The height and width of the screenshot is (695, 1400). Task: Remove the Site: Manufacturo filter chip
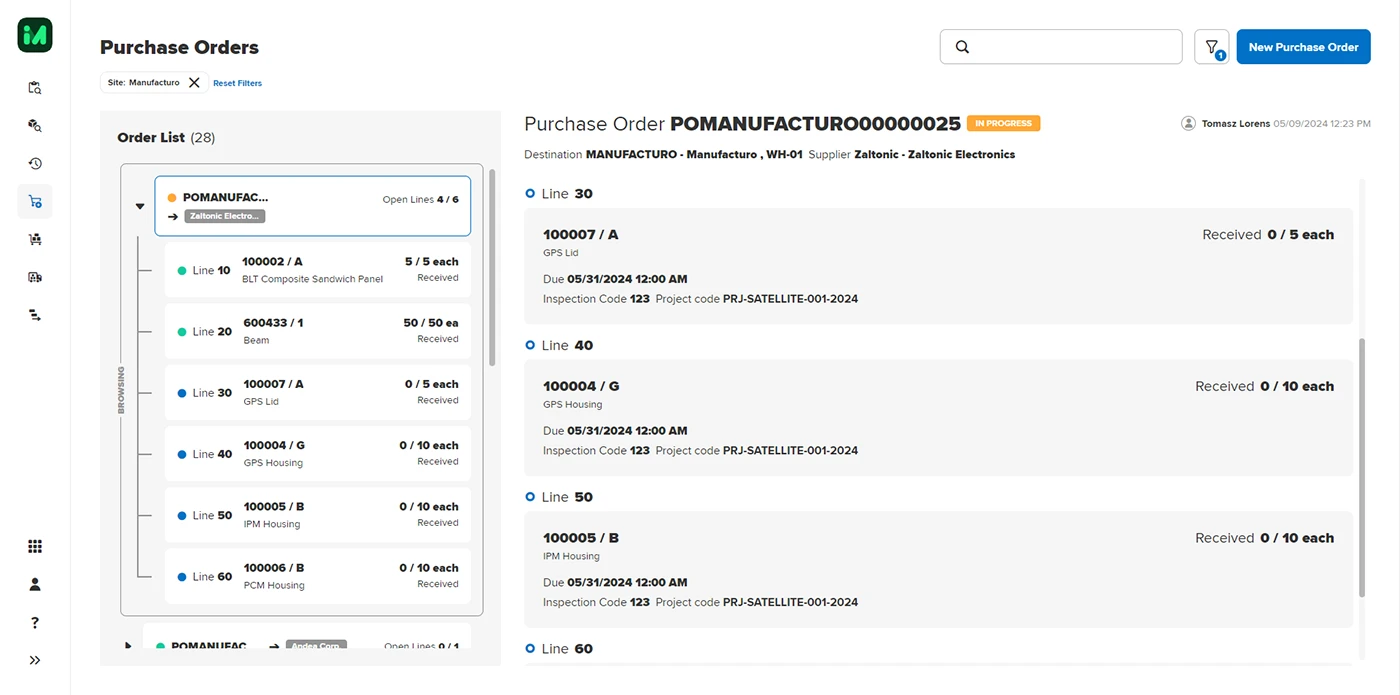click(194, 83)
